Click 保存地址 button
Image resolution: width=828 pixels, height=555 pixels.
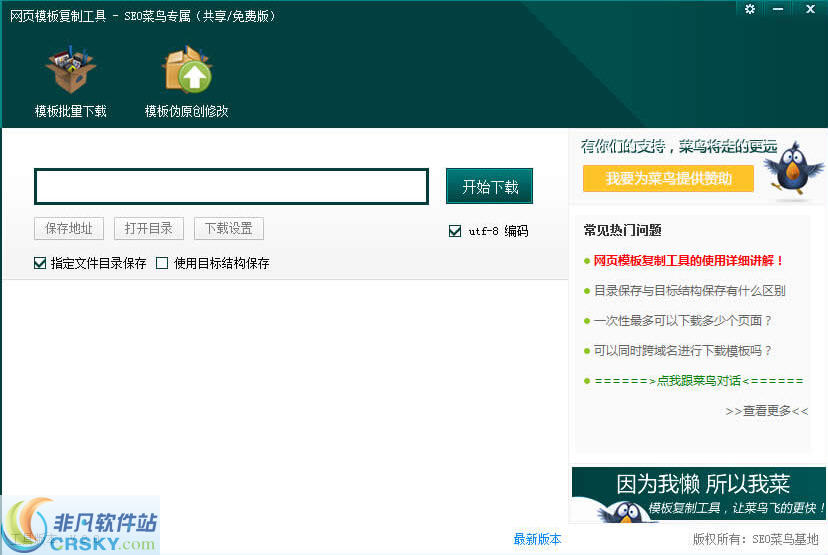(69, 228)
